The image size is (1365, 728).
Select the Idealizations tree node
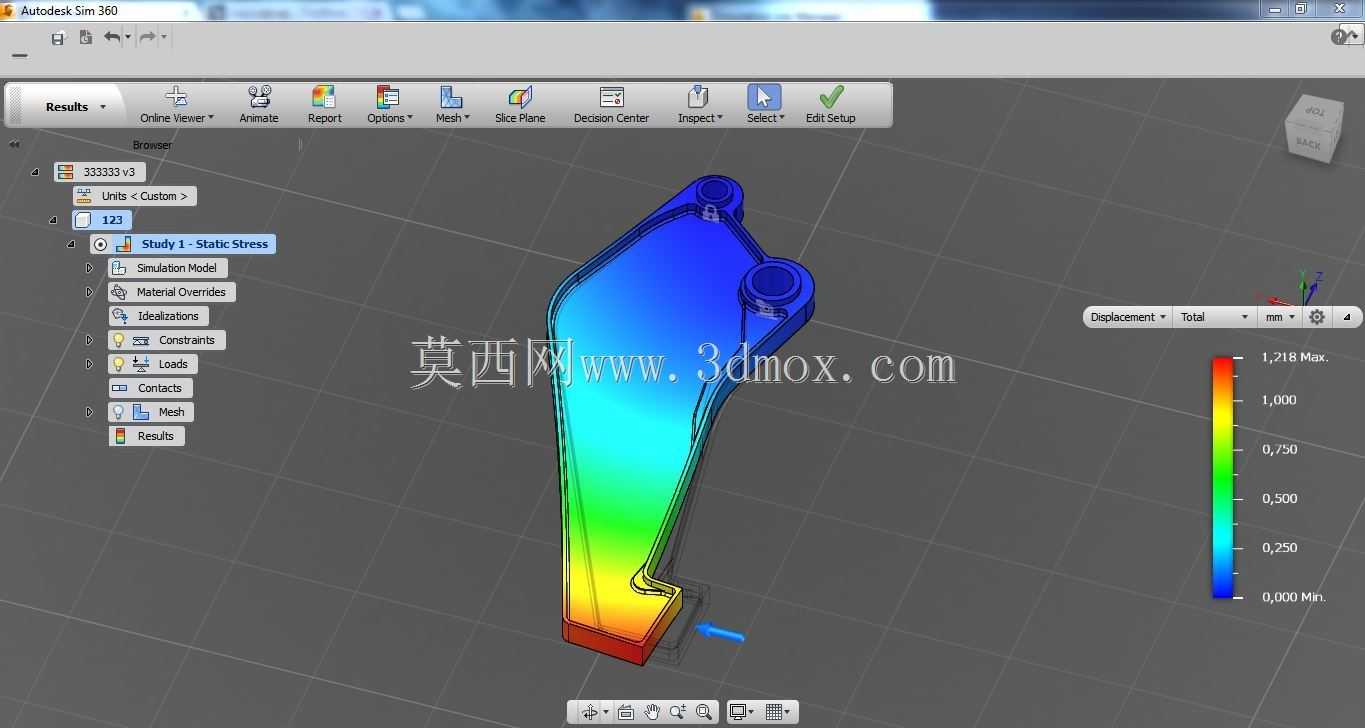click(159, 316)
